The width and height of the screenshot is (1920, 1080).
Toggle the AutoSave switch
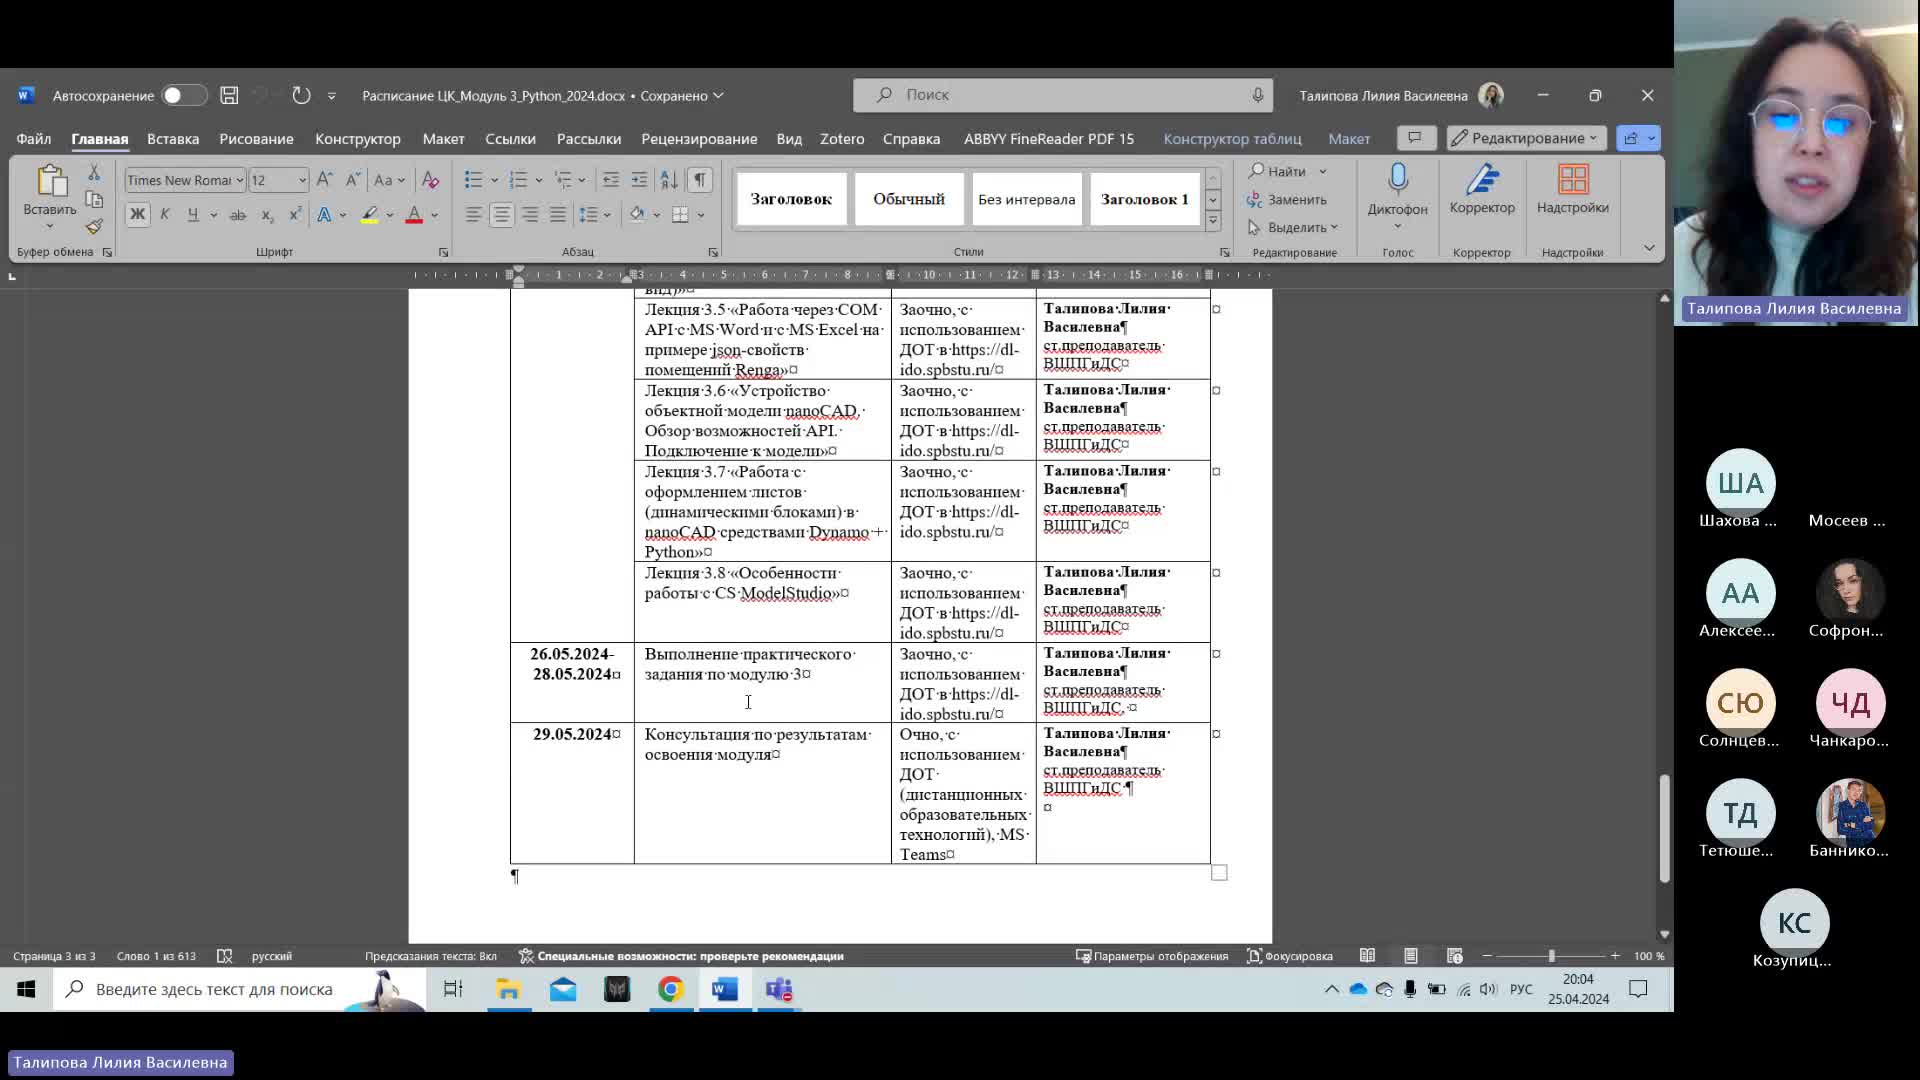click(x=184, y=95)
